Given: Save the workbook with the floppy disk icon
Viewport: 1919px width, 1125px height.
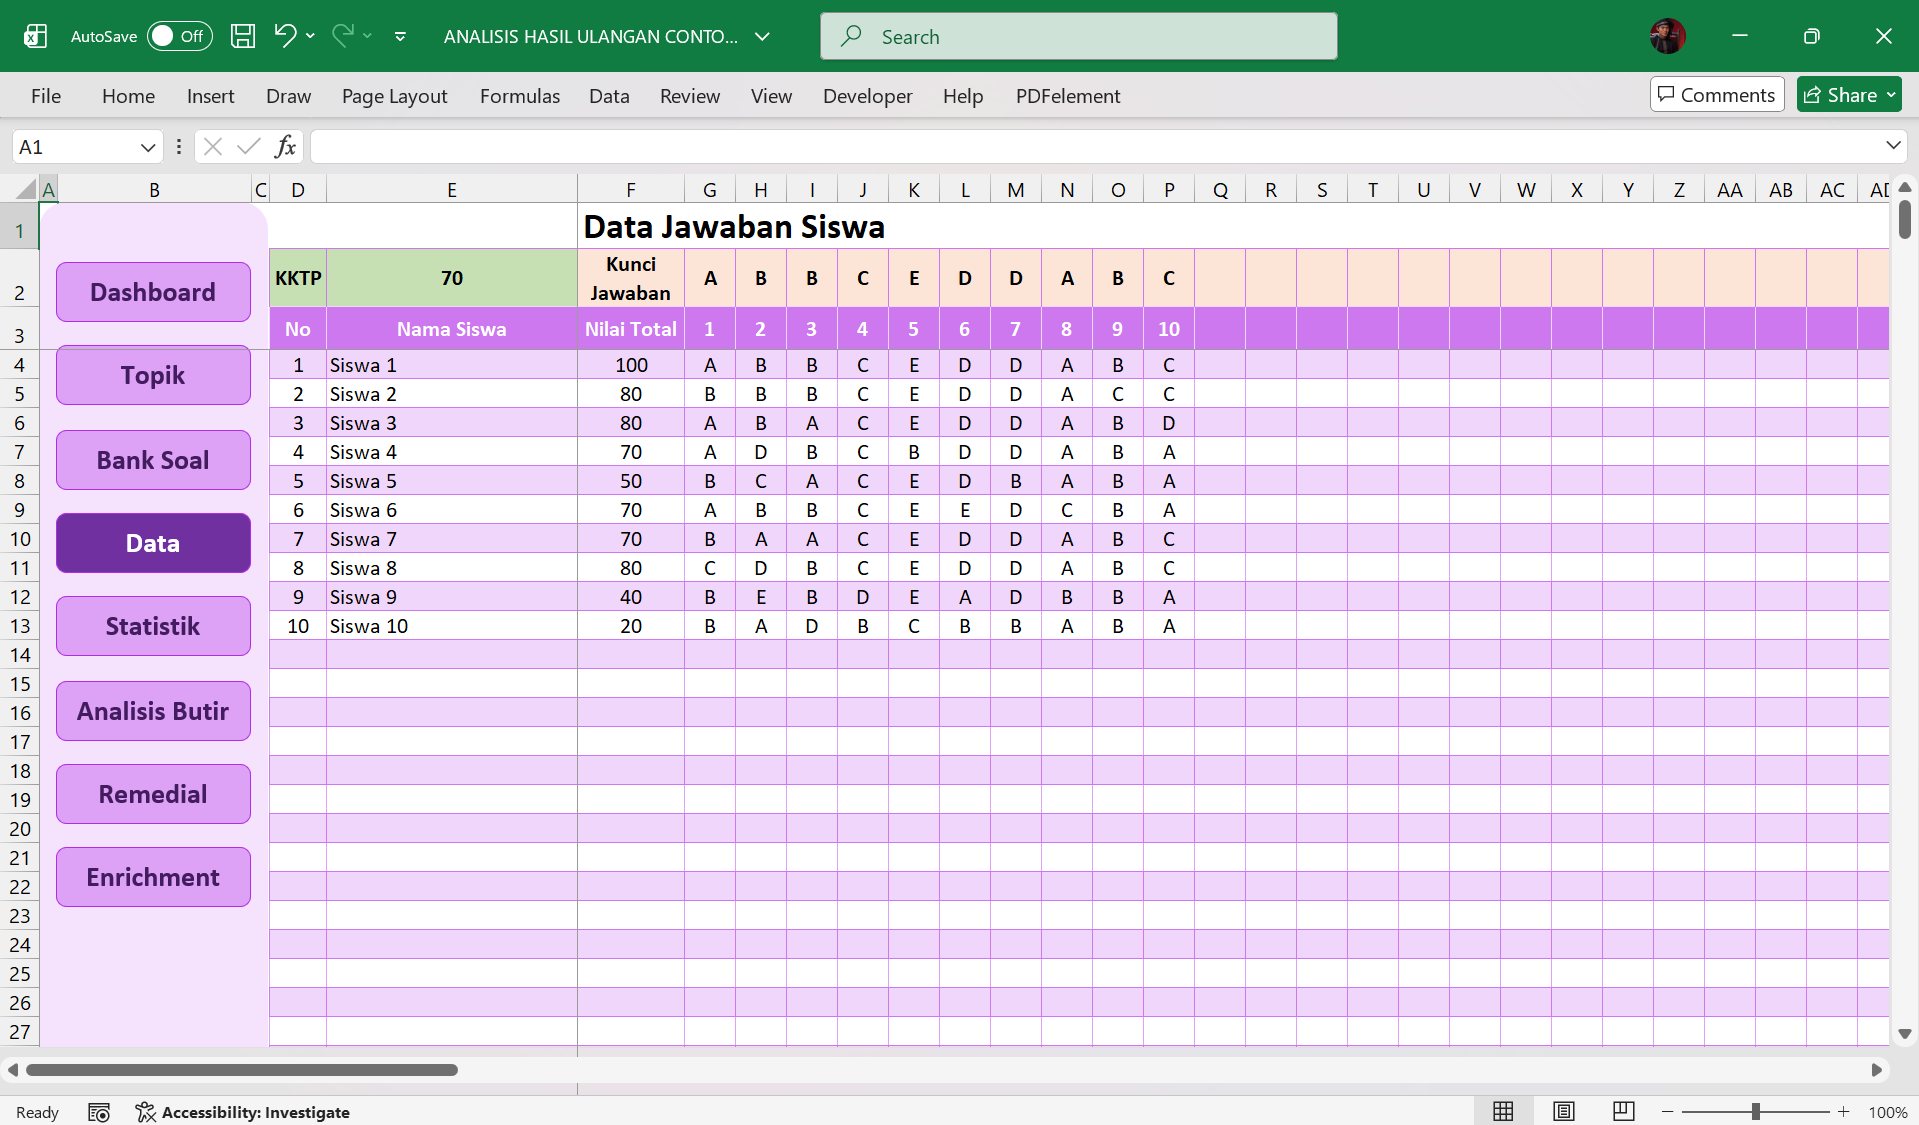Looking at the screenshot, I should tap(242, 36).
